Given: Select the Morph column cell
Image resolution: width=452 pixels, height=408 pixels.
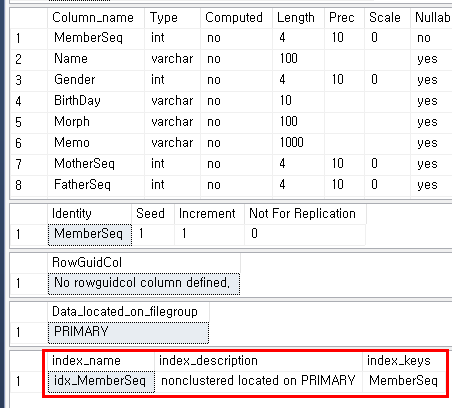Looking at the screenshot, I should point(96,122).
